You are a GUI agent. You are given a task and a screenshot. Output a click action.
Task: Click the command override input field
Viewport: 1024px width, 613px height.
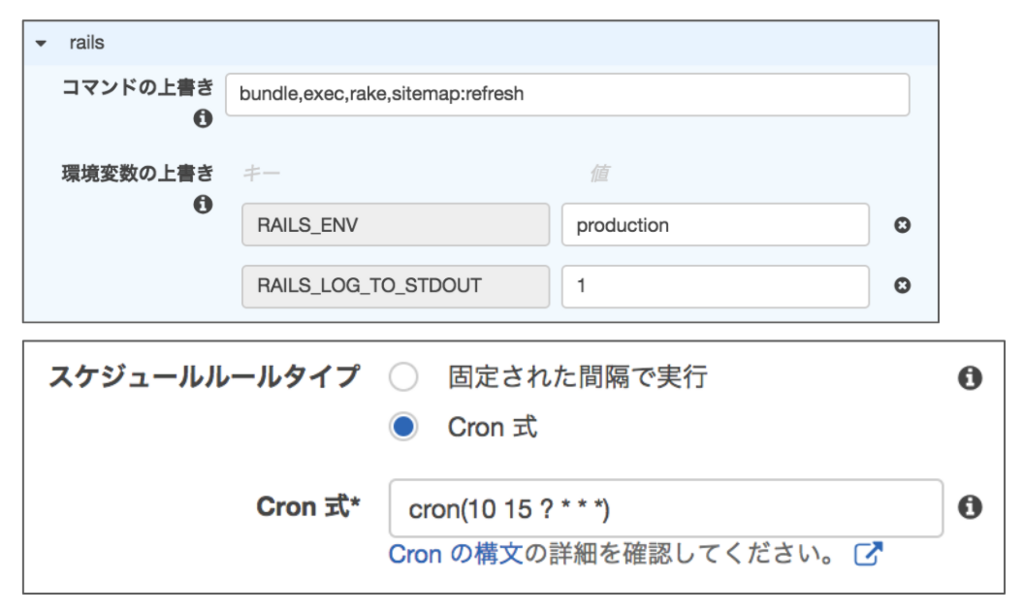[x=567, y=95]
